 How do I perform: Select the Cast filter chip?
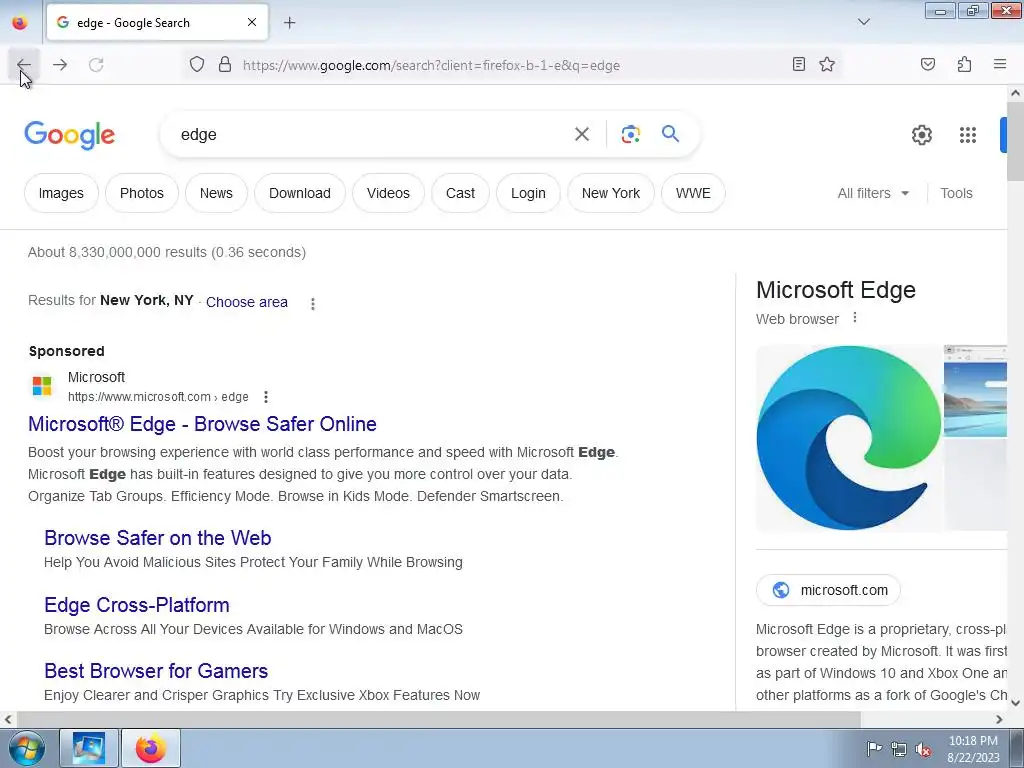[x=460, y=193]
